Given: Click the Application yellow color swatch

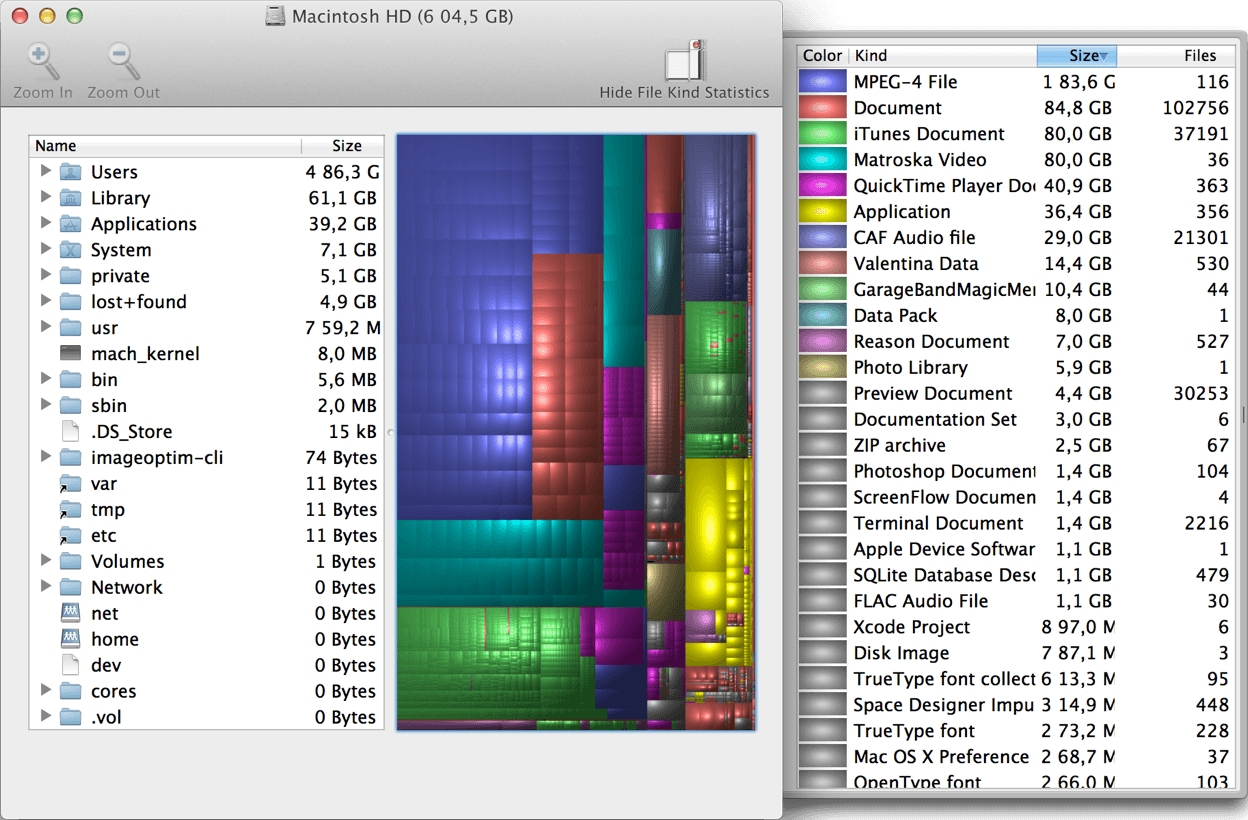Looking at the screenshot, I should (x=823, y=212).
